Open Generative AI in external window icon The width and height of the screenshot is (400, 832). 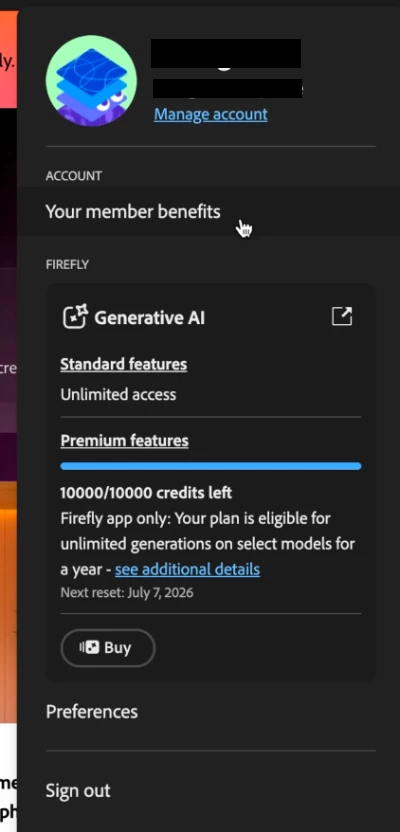342,316
